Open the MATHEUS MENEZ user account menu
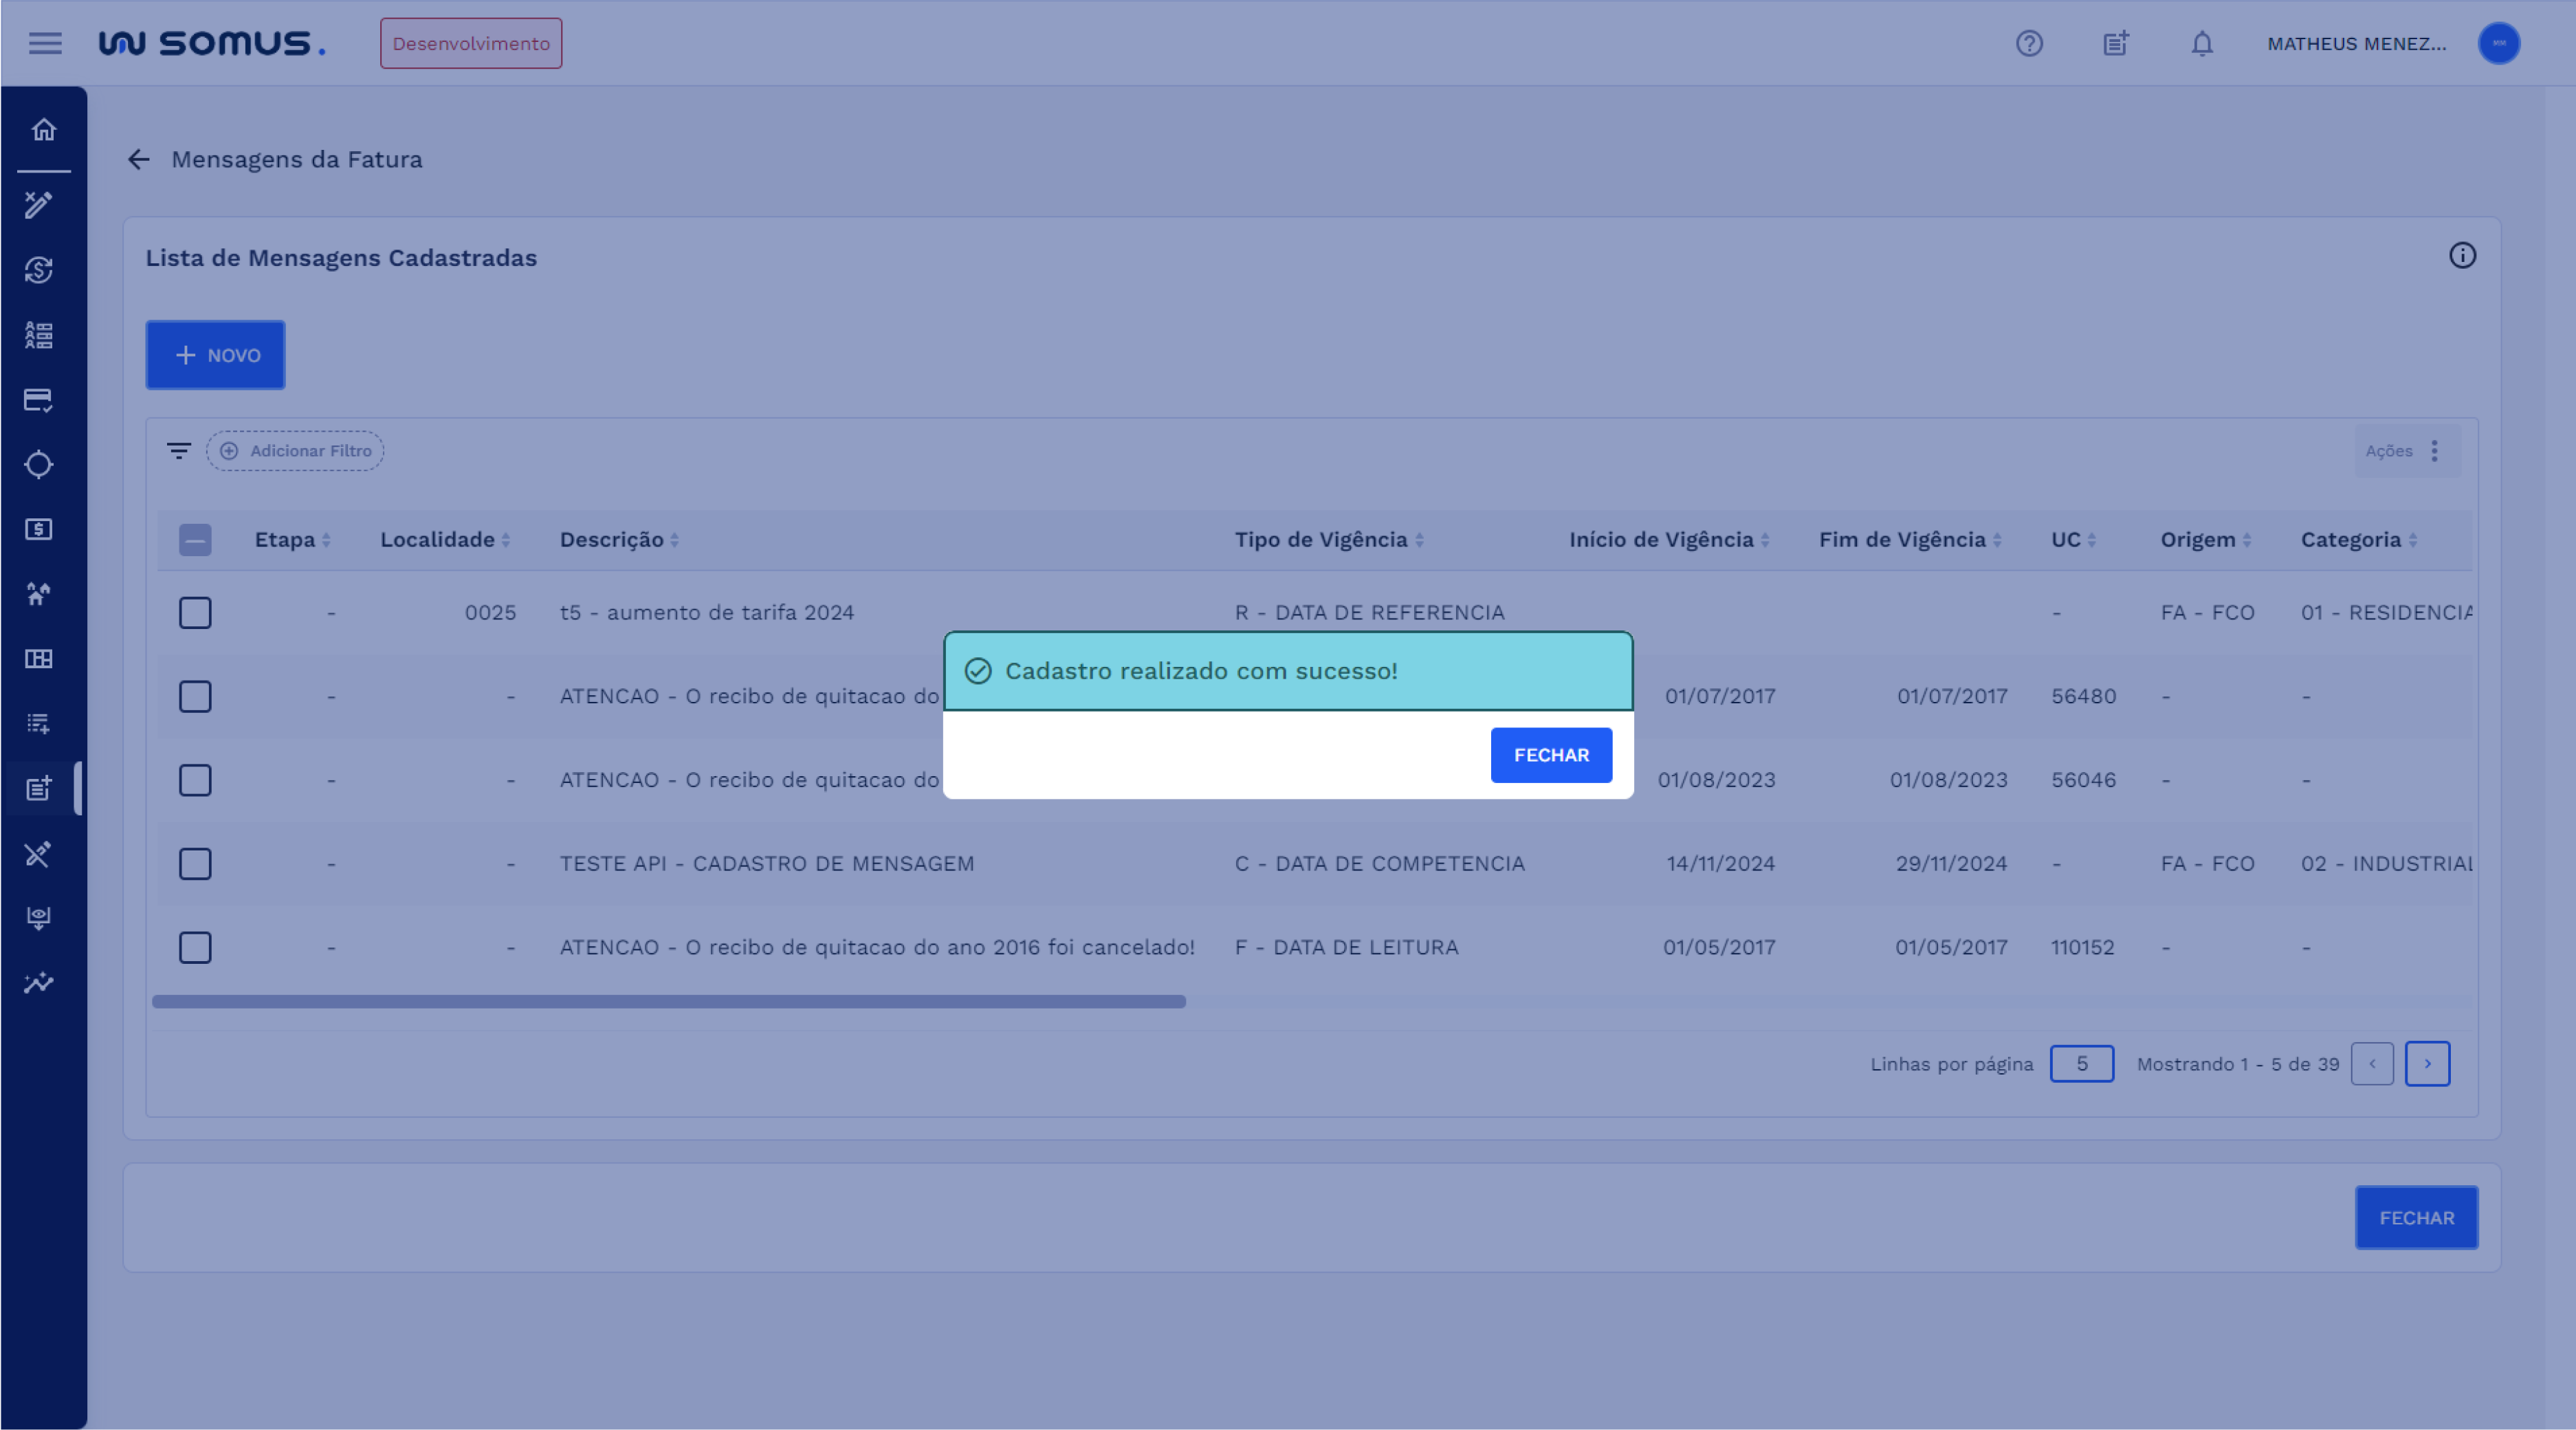 2356,43
